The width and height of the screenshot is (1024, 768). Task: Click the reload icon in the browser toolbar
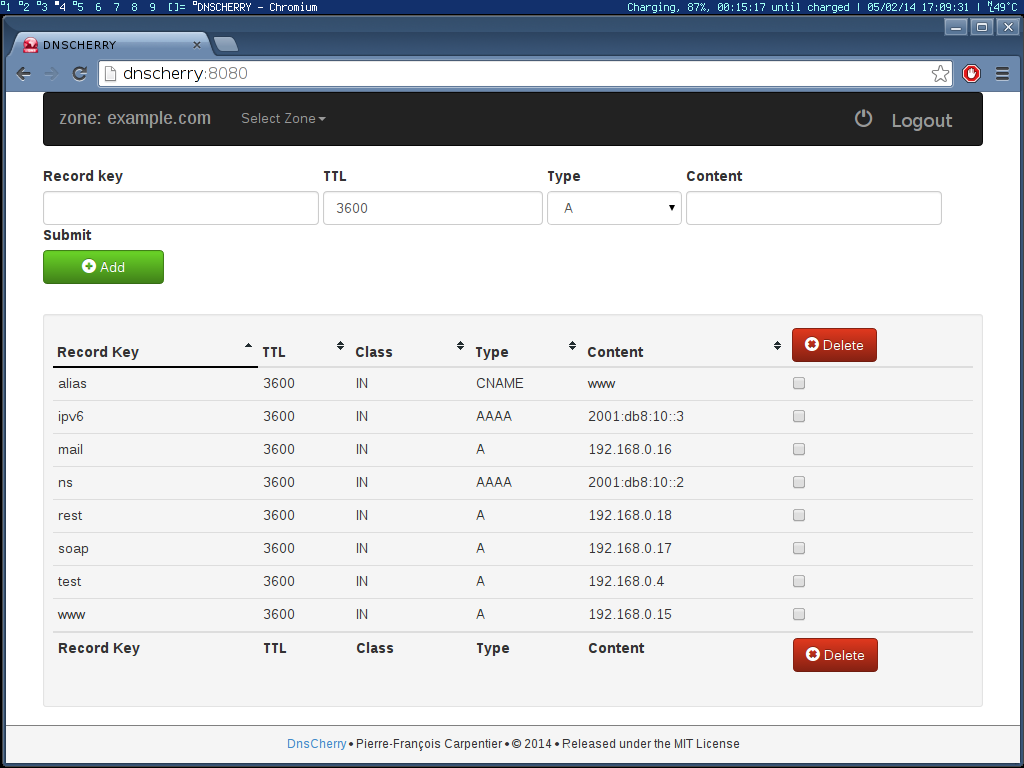pyautogui.click(x=79, y=73)
